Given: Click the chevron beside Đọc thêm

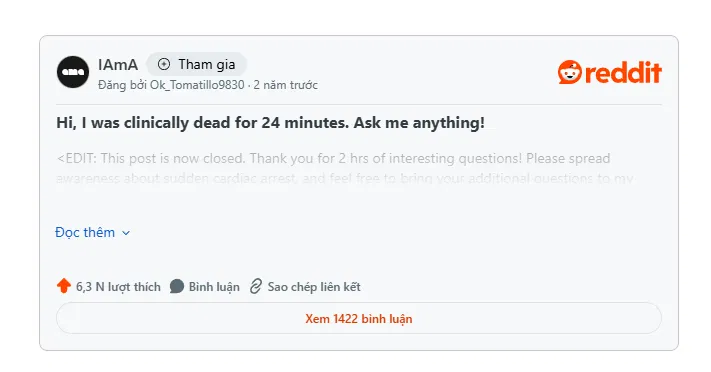Looking at the screenshot, I should [126, 233].
